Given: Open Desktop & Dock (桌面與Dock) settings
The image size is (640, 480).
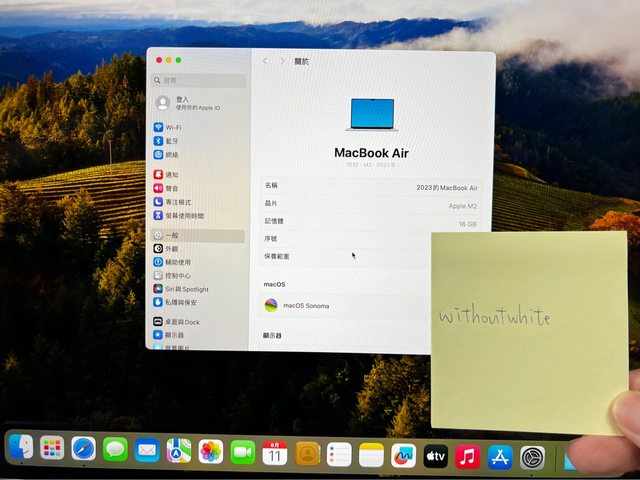Looking at the screenshot, I should 182,321.
